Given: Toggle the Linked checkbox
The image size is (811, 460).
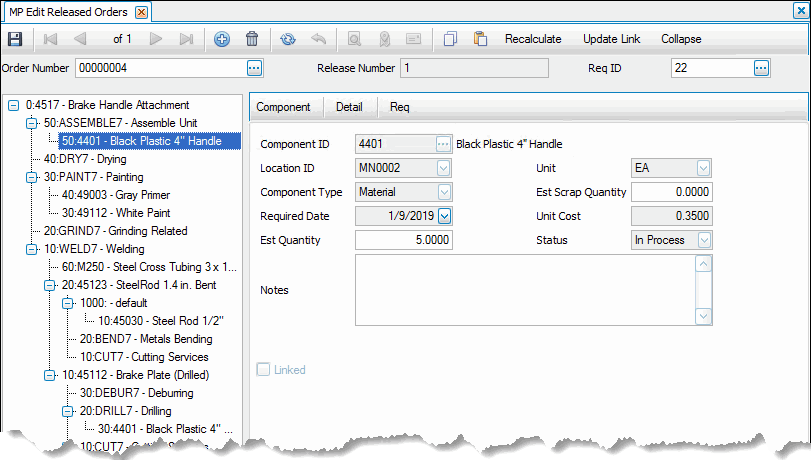Looking at the screenshot, I should click(x=264, y=370).
